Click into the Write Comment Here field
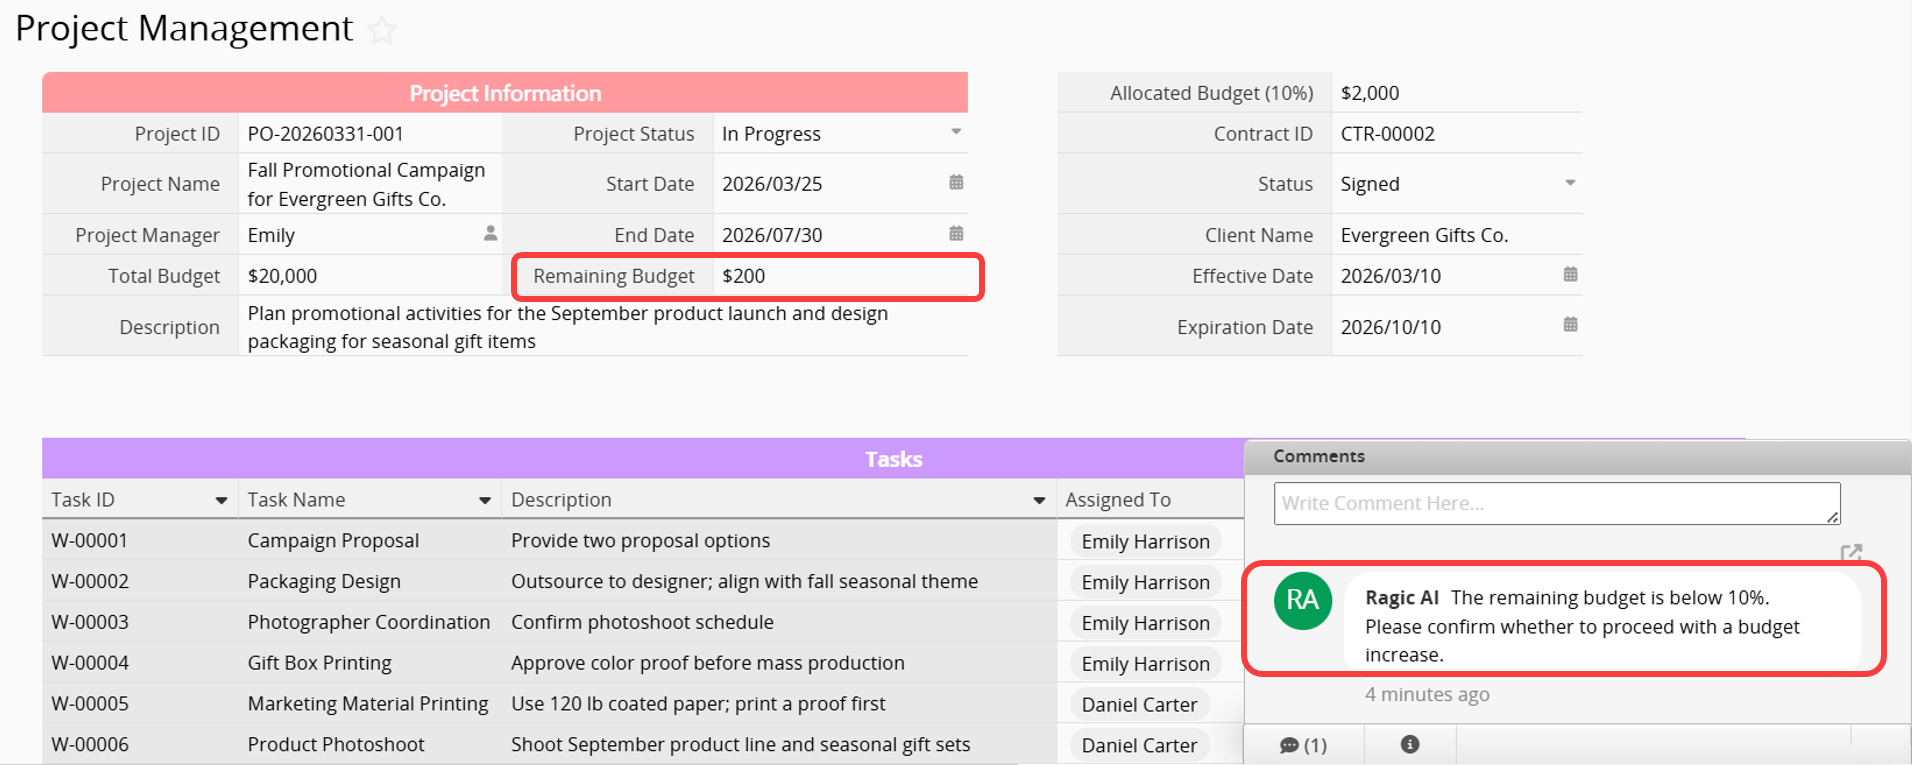This screenshot has width=1912, height=765. [x=1555, y=503]
